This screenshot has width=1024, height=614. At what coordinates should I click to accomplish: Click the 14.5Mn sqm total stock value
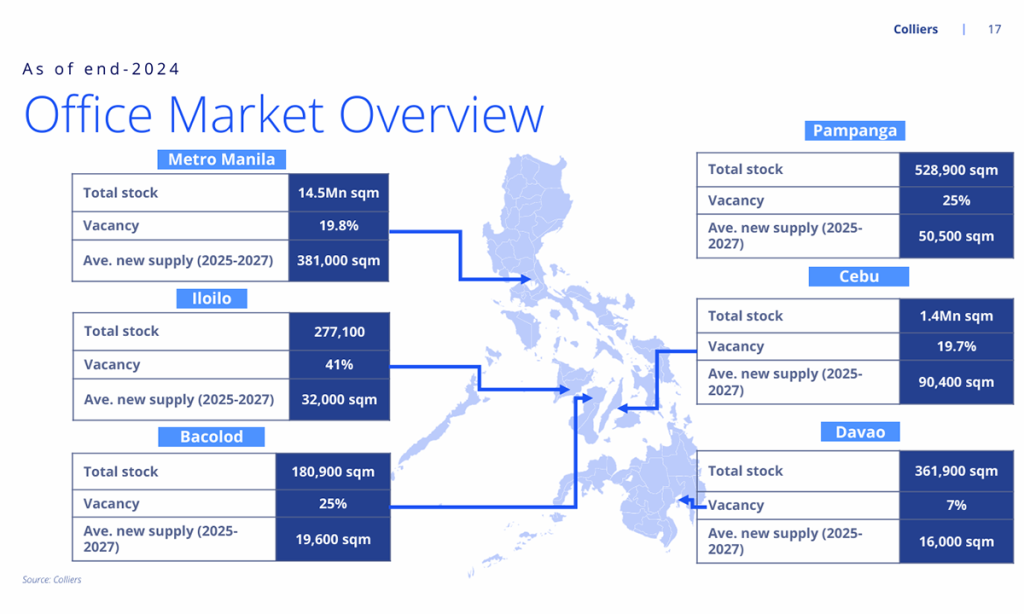click(x=339, y=192)
